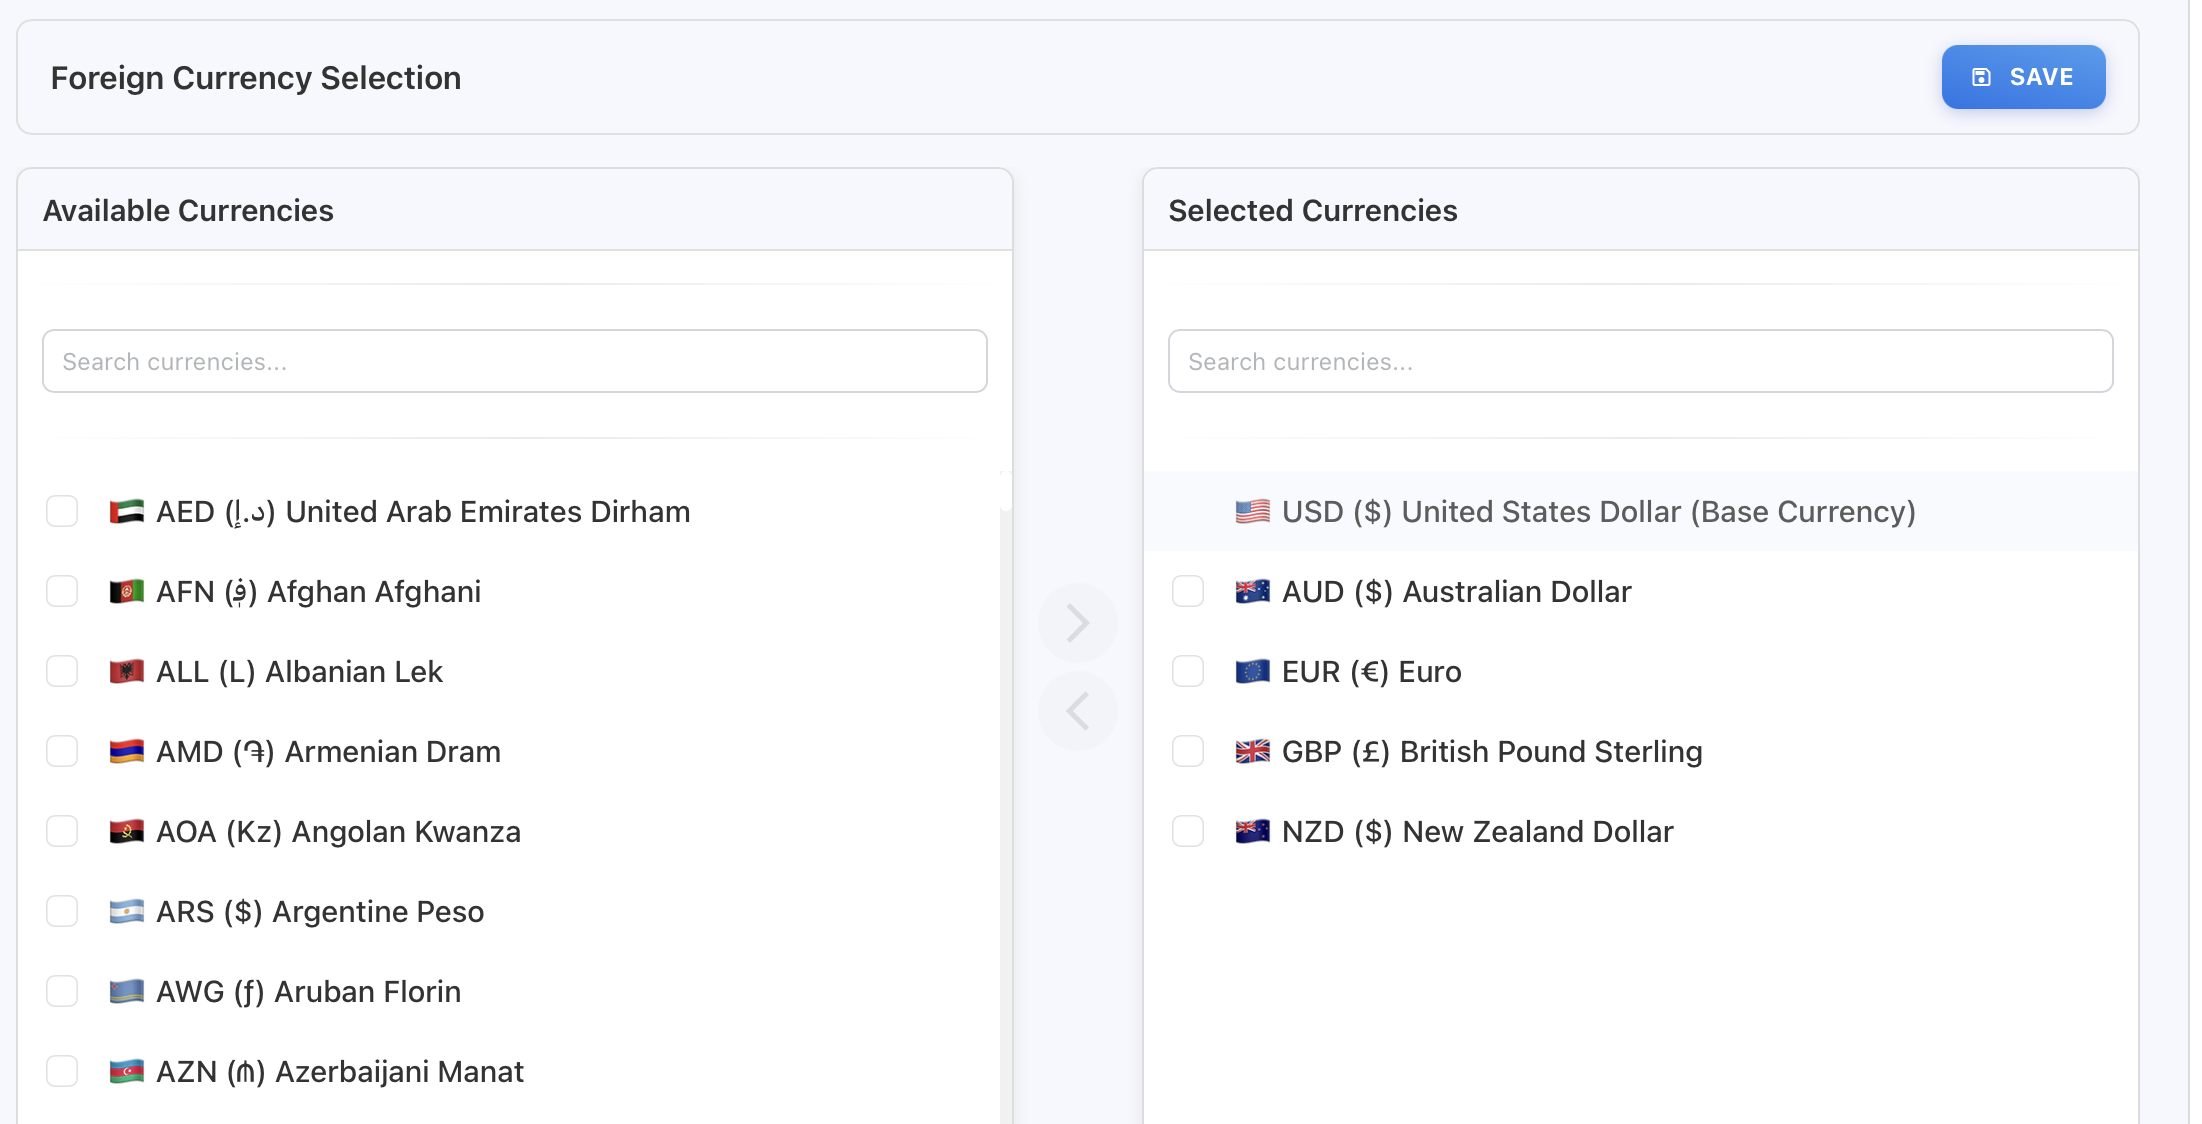Click the UK flag next to GBP

(1253, 751)
